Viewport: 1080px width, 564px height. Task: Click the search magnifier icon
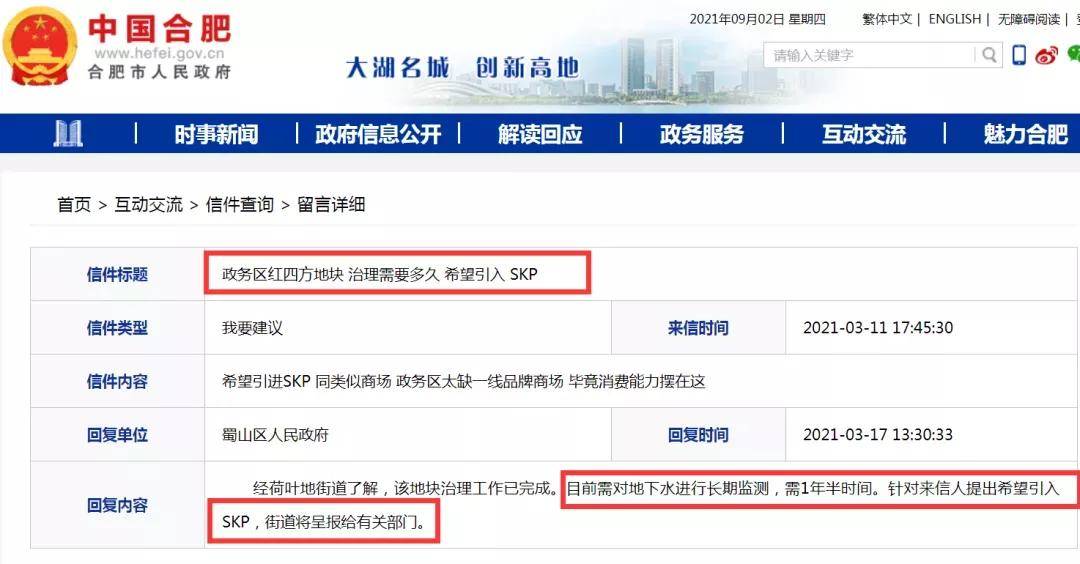[x=989, y=55]
